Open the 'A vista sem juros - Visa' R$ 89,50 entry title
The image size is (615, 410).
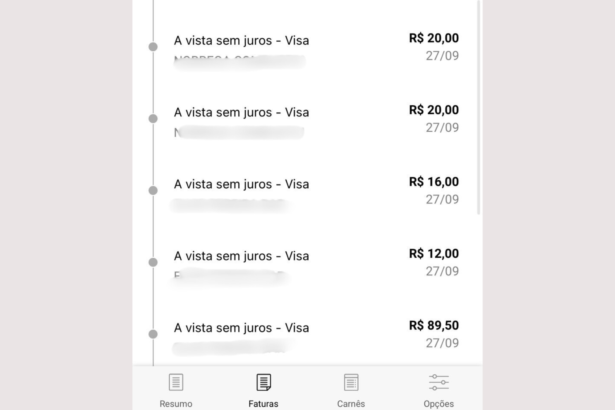click(x=242, y=328)
